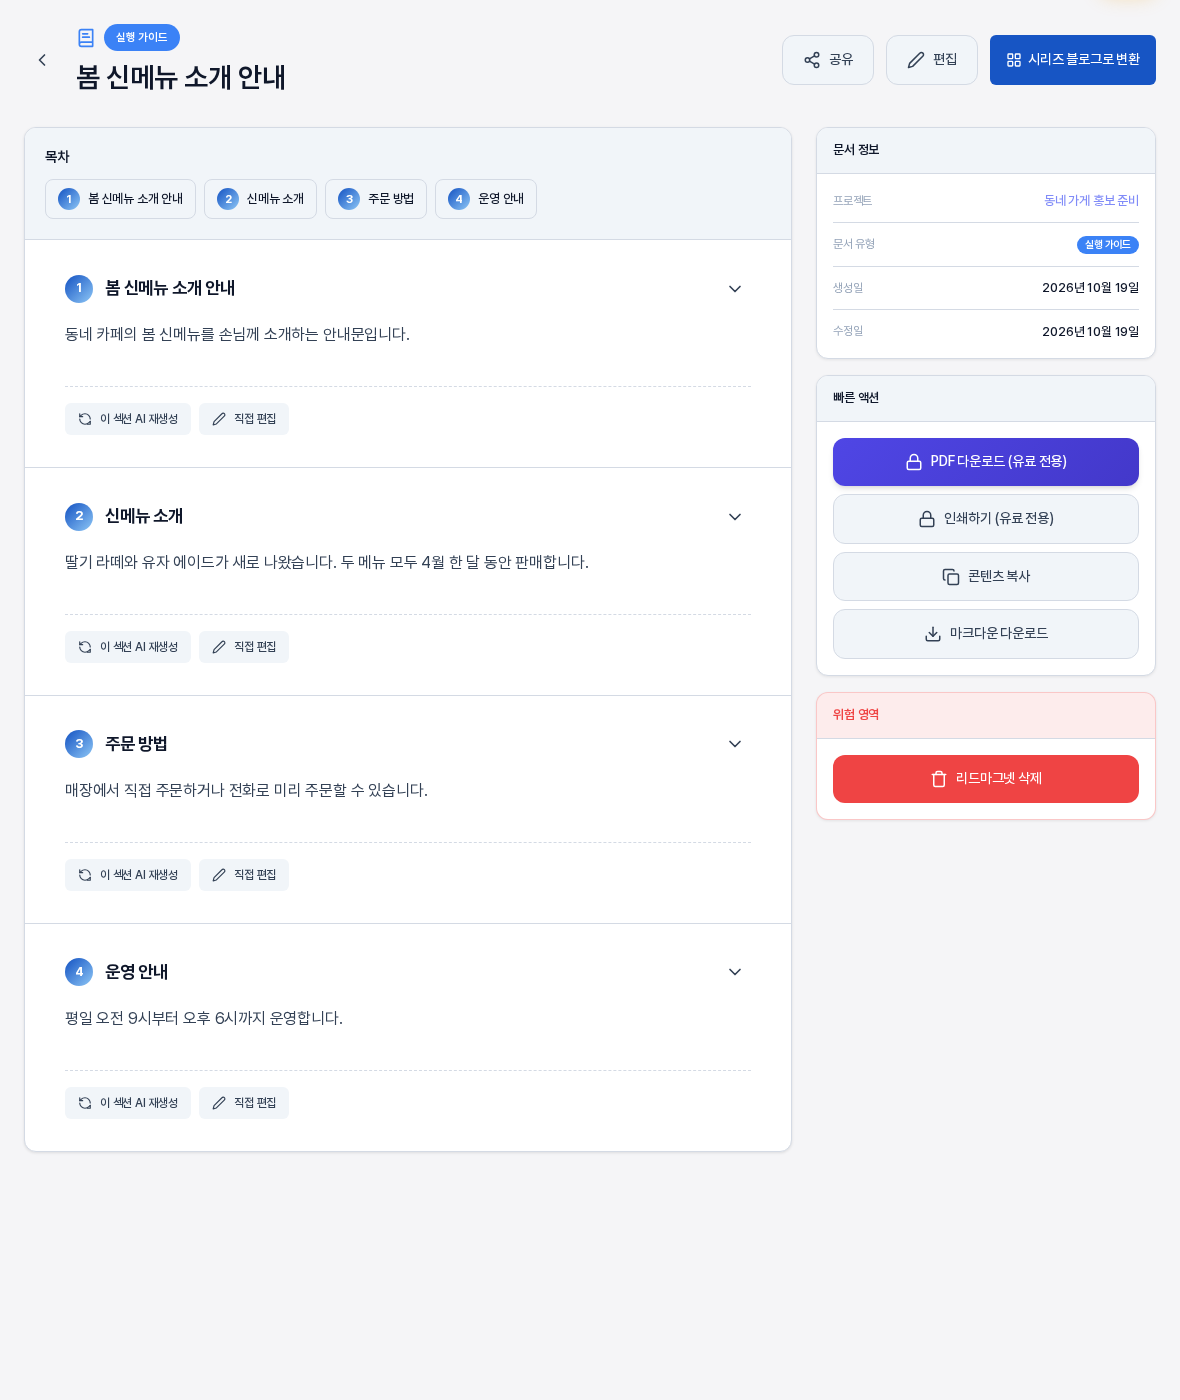Click the 인쇄하기 (유료 전용) button
Screen dimensions: 1180x1400
point(986,519)
